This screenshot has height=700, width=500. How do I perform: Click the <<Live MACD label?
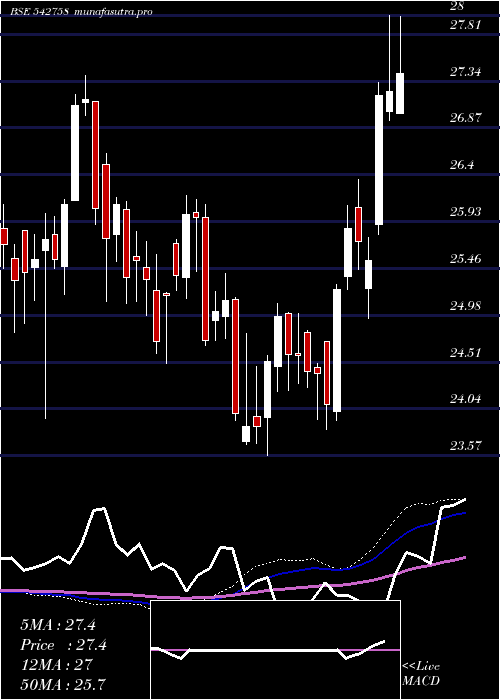tap(421, 674)
